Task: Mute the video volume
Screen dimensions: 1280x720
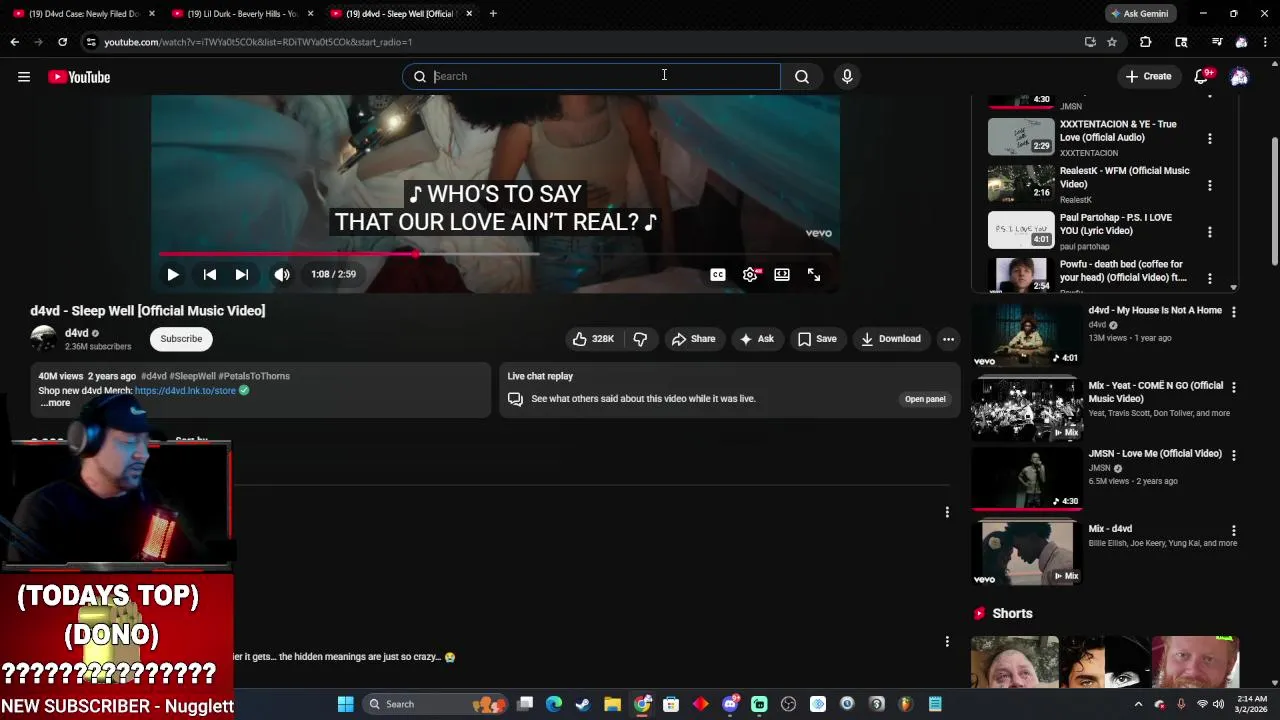Action: coord(282,274)
